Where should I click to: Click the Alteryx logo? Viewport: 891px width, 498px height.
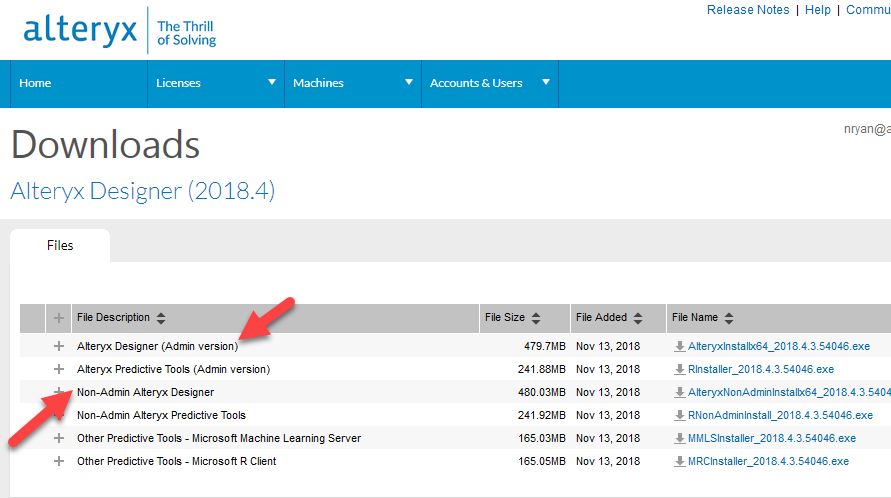point(120,31)
